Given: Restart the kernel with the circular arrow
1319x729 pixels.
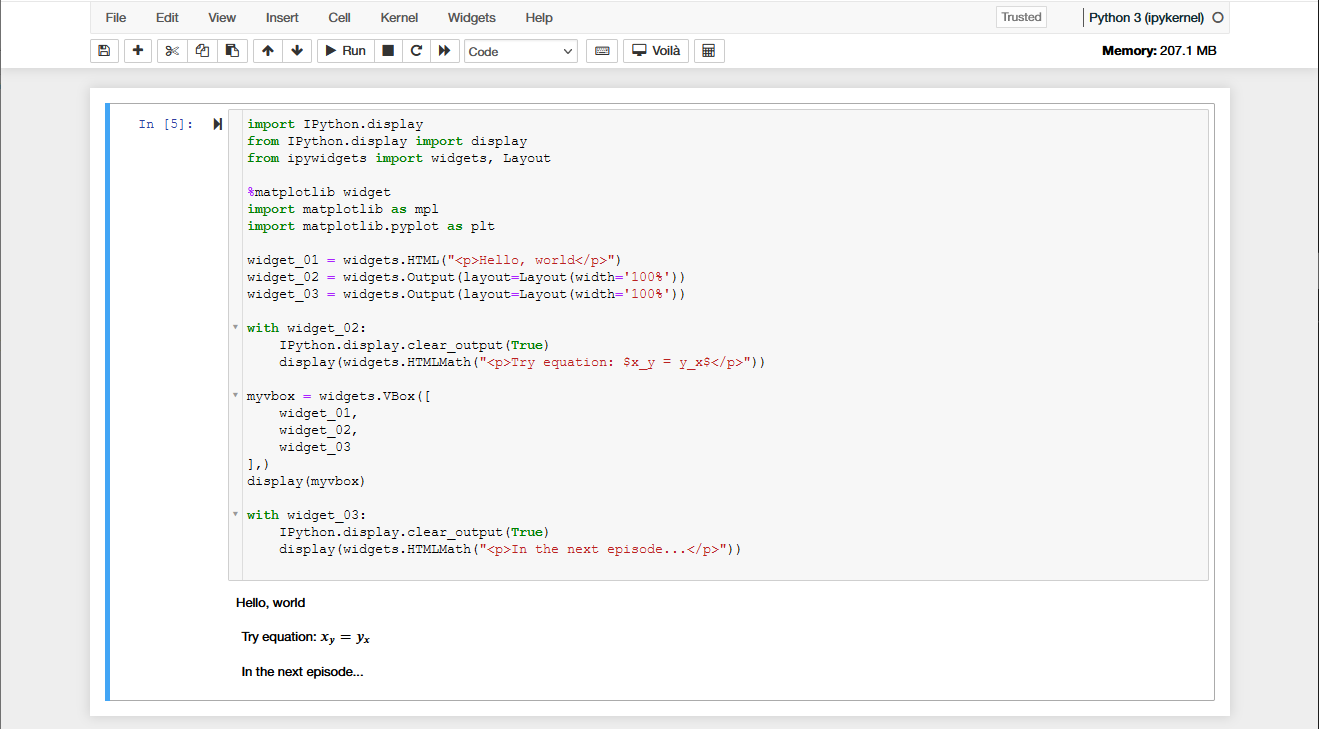Looking at the screenshot, I should pos(416,51).
